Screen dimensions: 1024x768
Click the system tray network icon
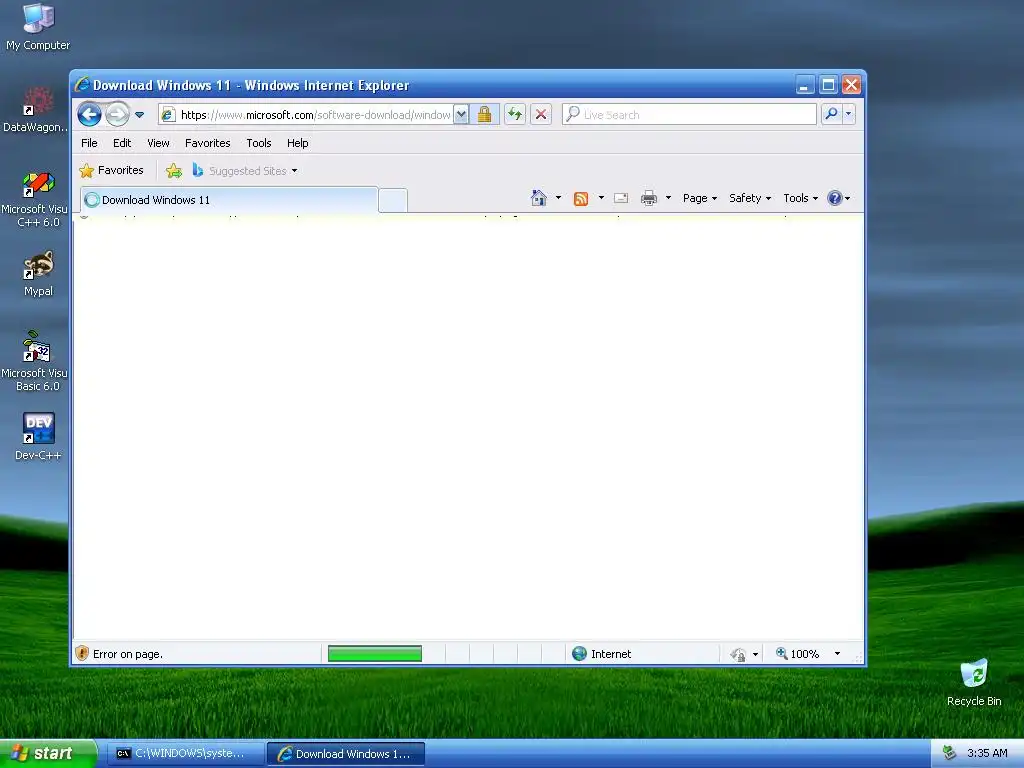(950, 753)
